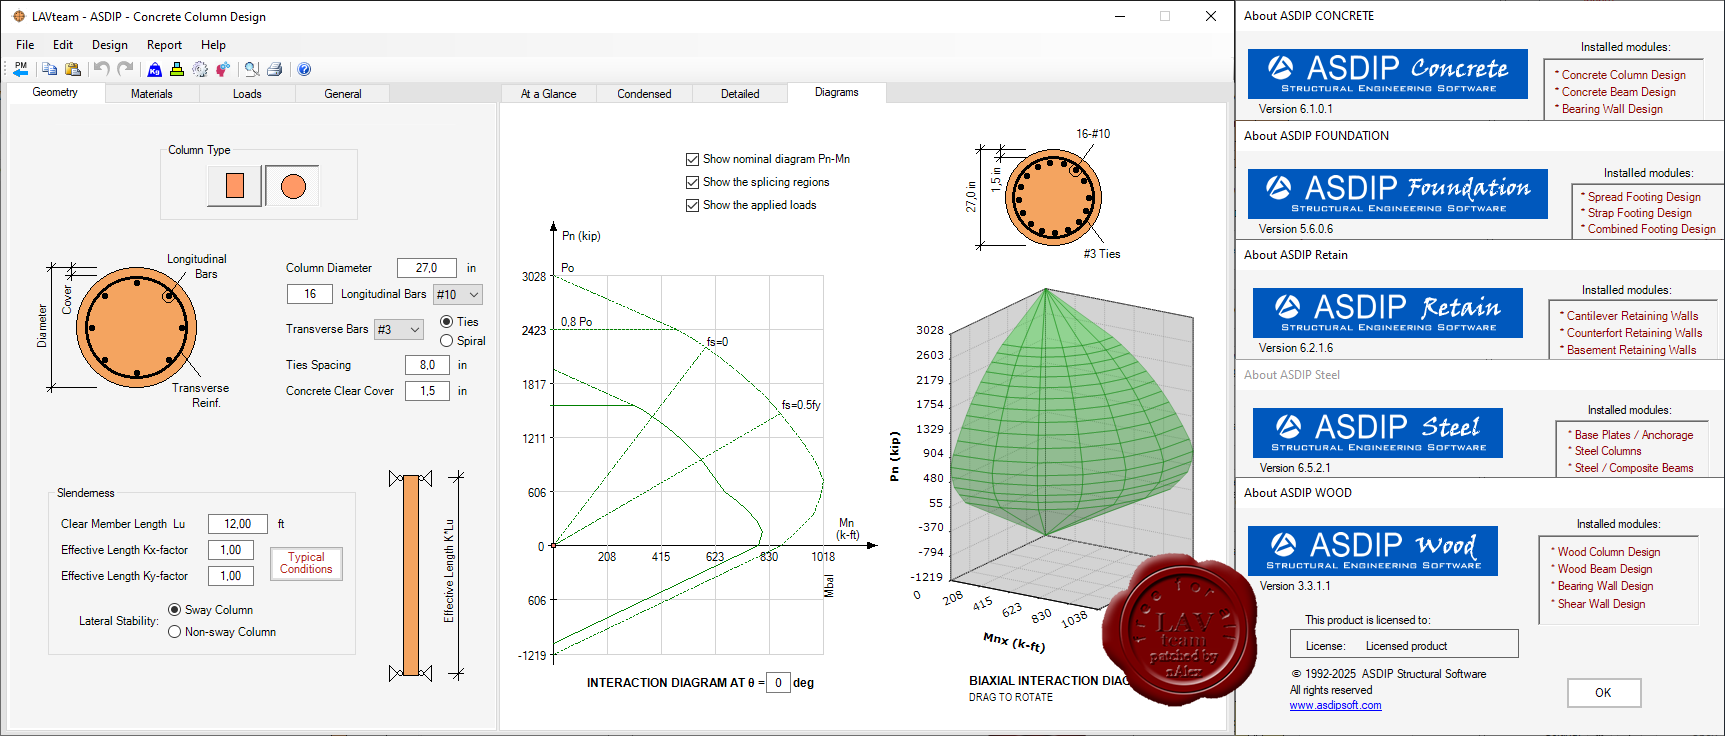
Task: Click the ASDIP Steel logo banner
Action: click(x=1378, y=432)
